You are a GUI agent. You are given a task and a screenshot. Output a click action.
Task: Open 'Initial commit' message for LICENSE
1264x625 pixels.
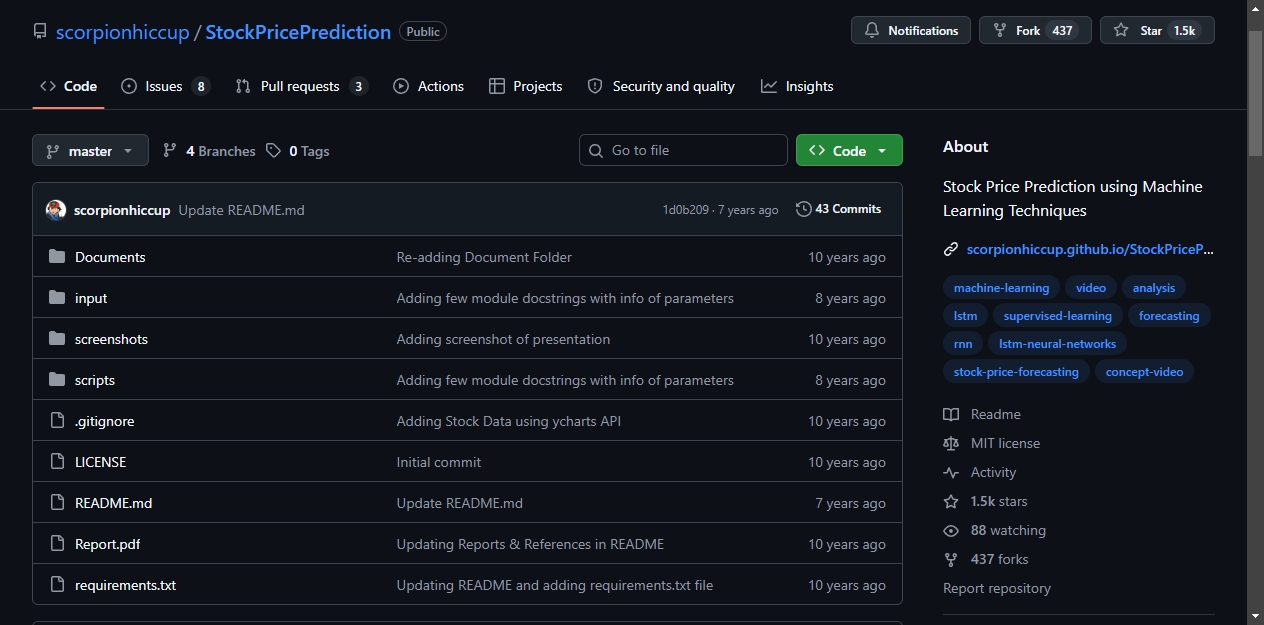click(x=438, y=462)
